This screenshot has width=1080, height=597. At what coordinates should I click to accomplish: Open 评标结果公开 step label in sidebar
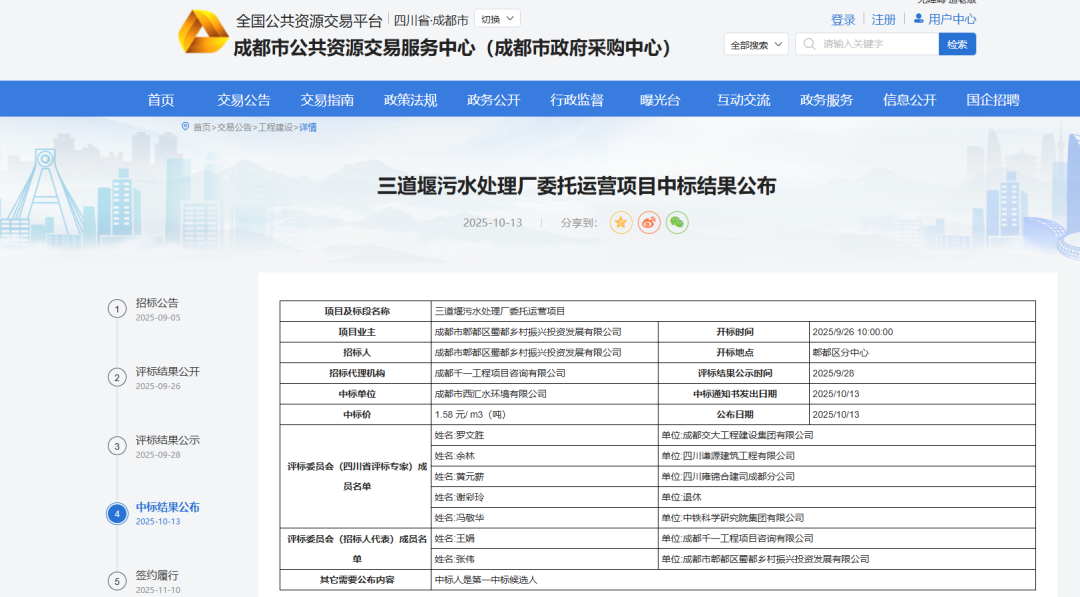click(x=167, y=371)
